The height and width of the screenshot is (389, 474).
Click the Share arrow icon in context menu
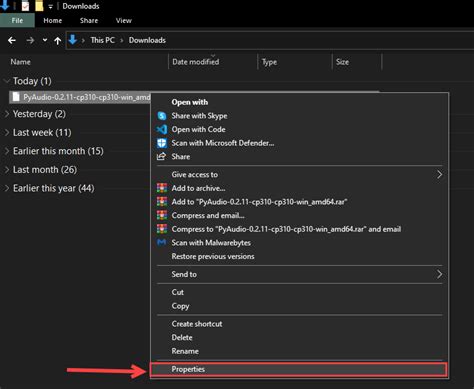click(161, 156)
